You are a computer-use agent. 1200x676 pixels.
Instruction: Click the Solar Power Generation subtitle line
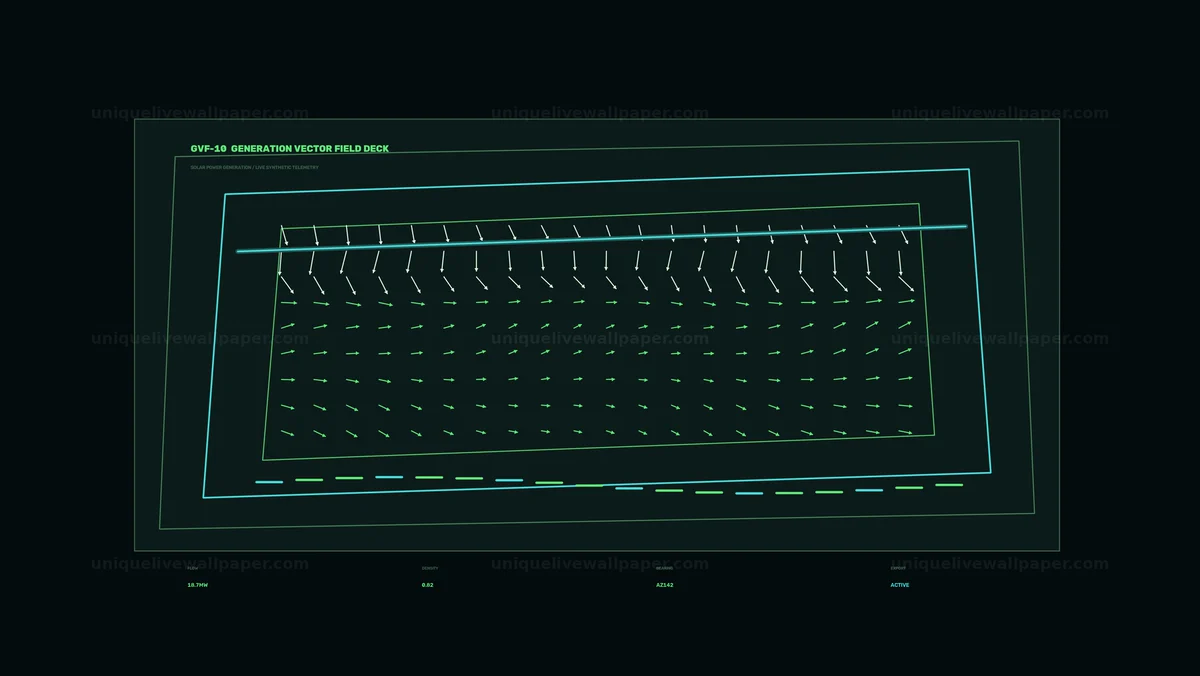coord(254,167)
